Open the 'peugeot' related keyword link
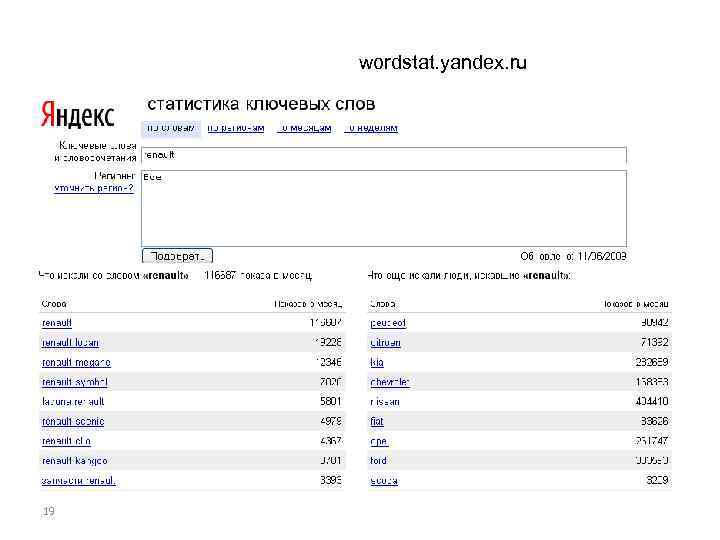The image size is (720, 540). [388, 323]
